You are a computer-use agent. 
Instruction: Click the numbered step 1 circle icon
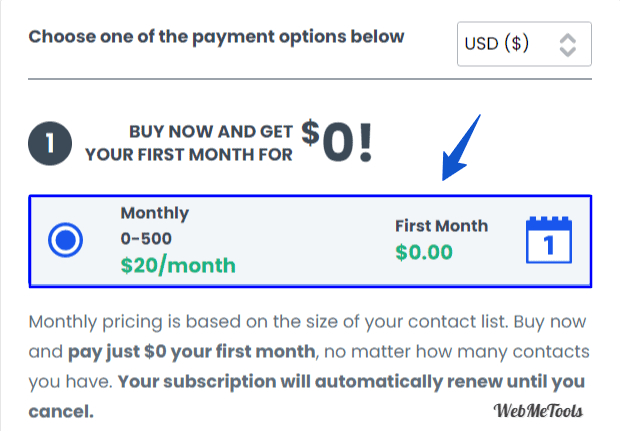pos(50,143)
